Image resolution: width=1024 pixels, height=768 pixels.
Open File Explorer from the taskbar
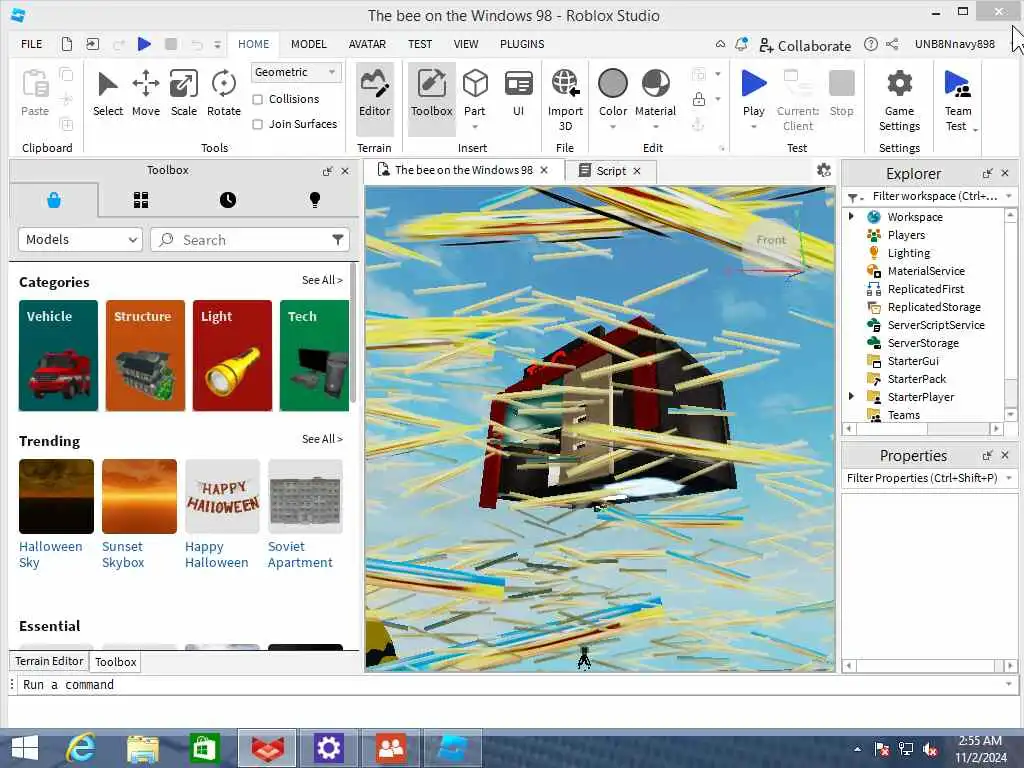tap(142, 748)
